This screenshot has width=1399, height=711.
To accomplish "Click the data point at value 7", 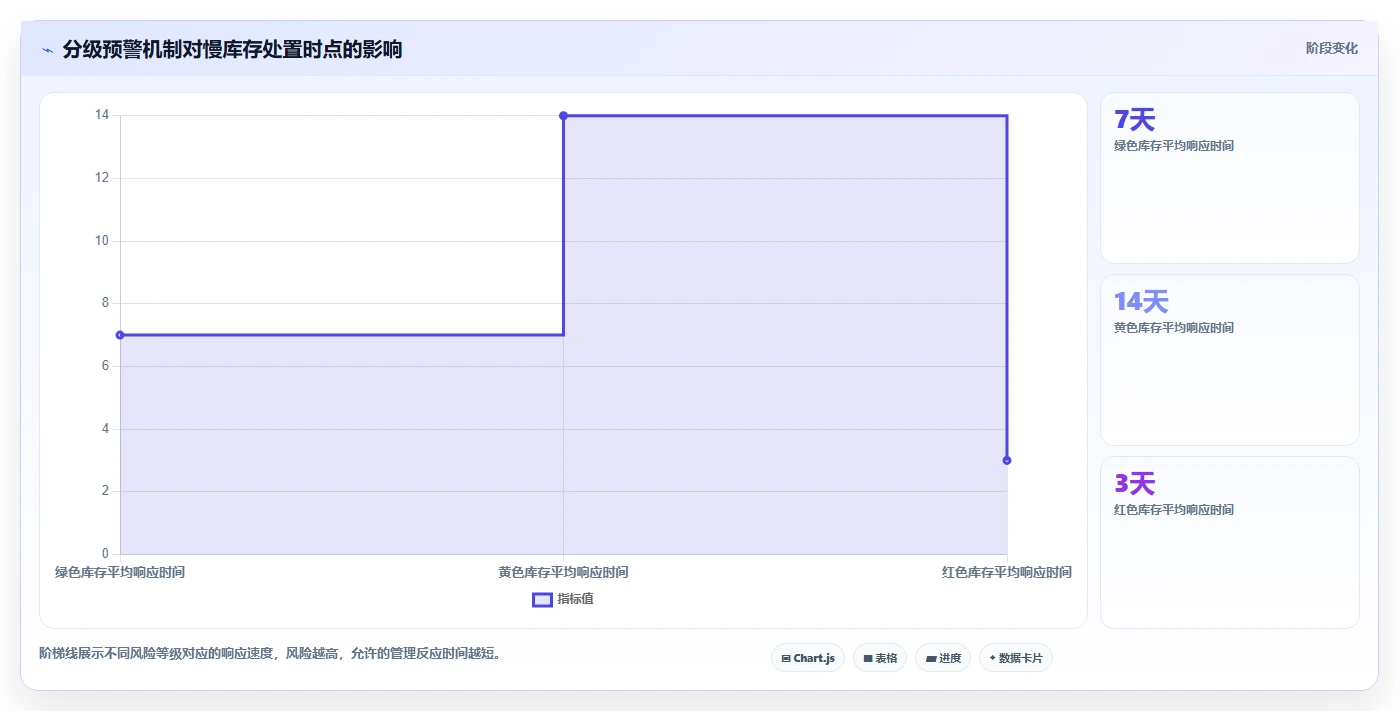I will click(x=120, y=335).
